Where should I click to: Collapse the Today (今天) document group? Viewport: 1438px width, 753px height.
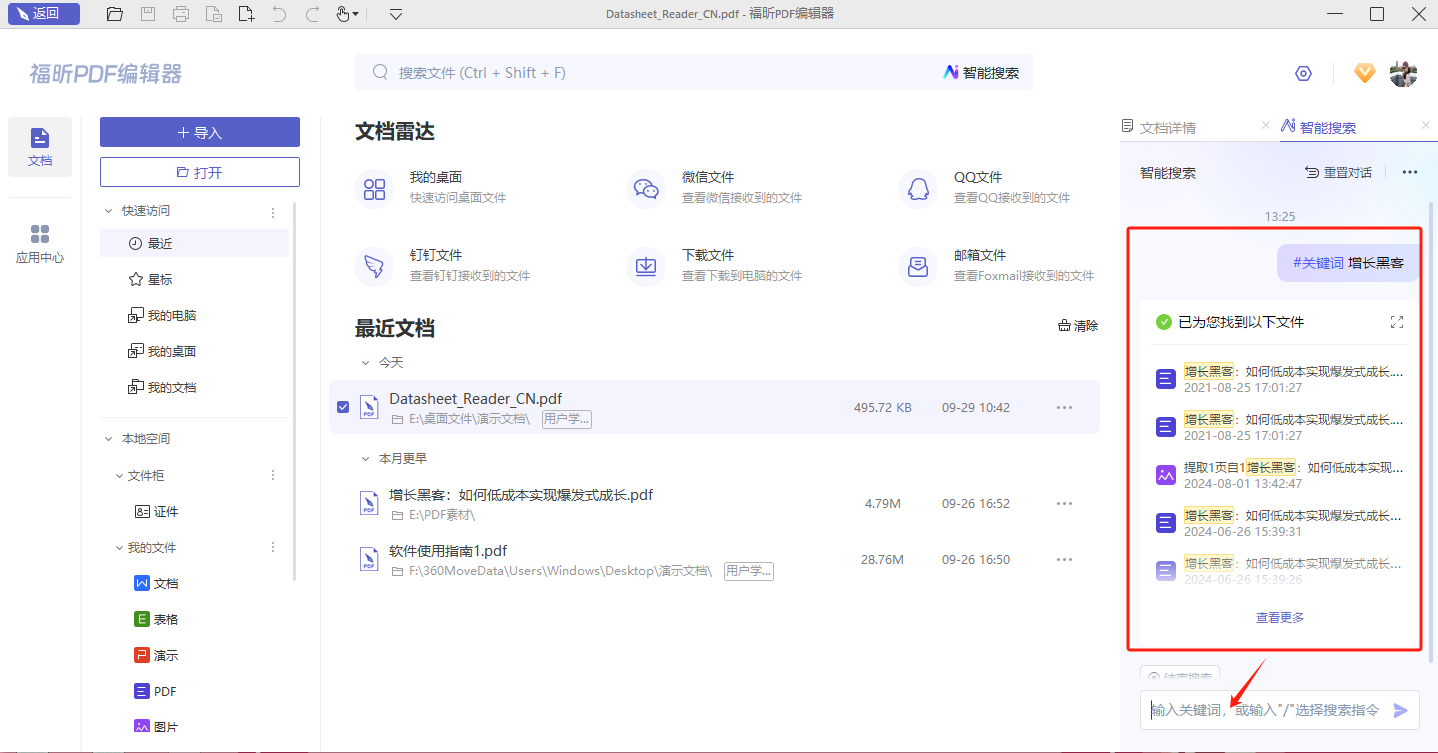[x=366, y=363]
